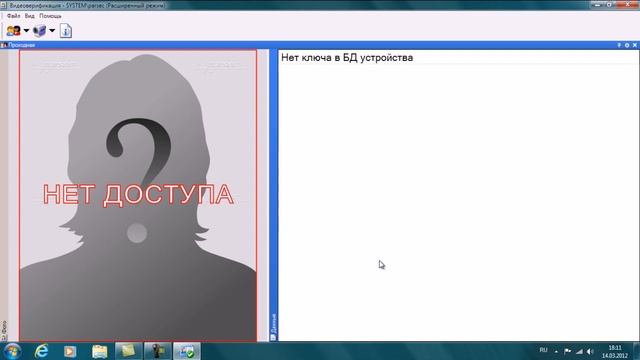Click the information document toolbar icon
The image size is (640, 360).
(x=66, y=31)
